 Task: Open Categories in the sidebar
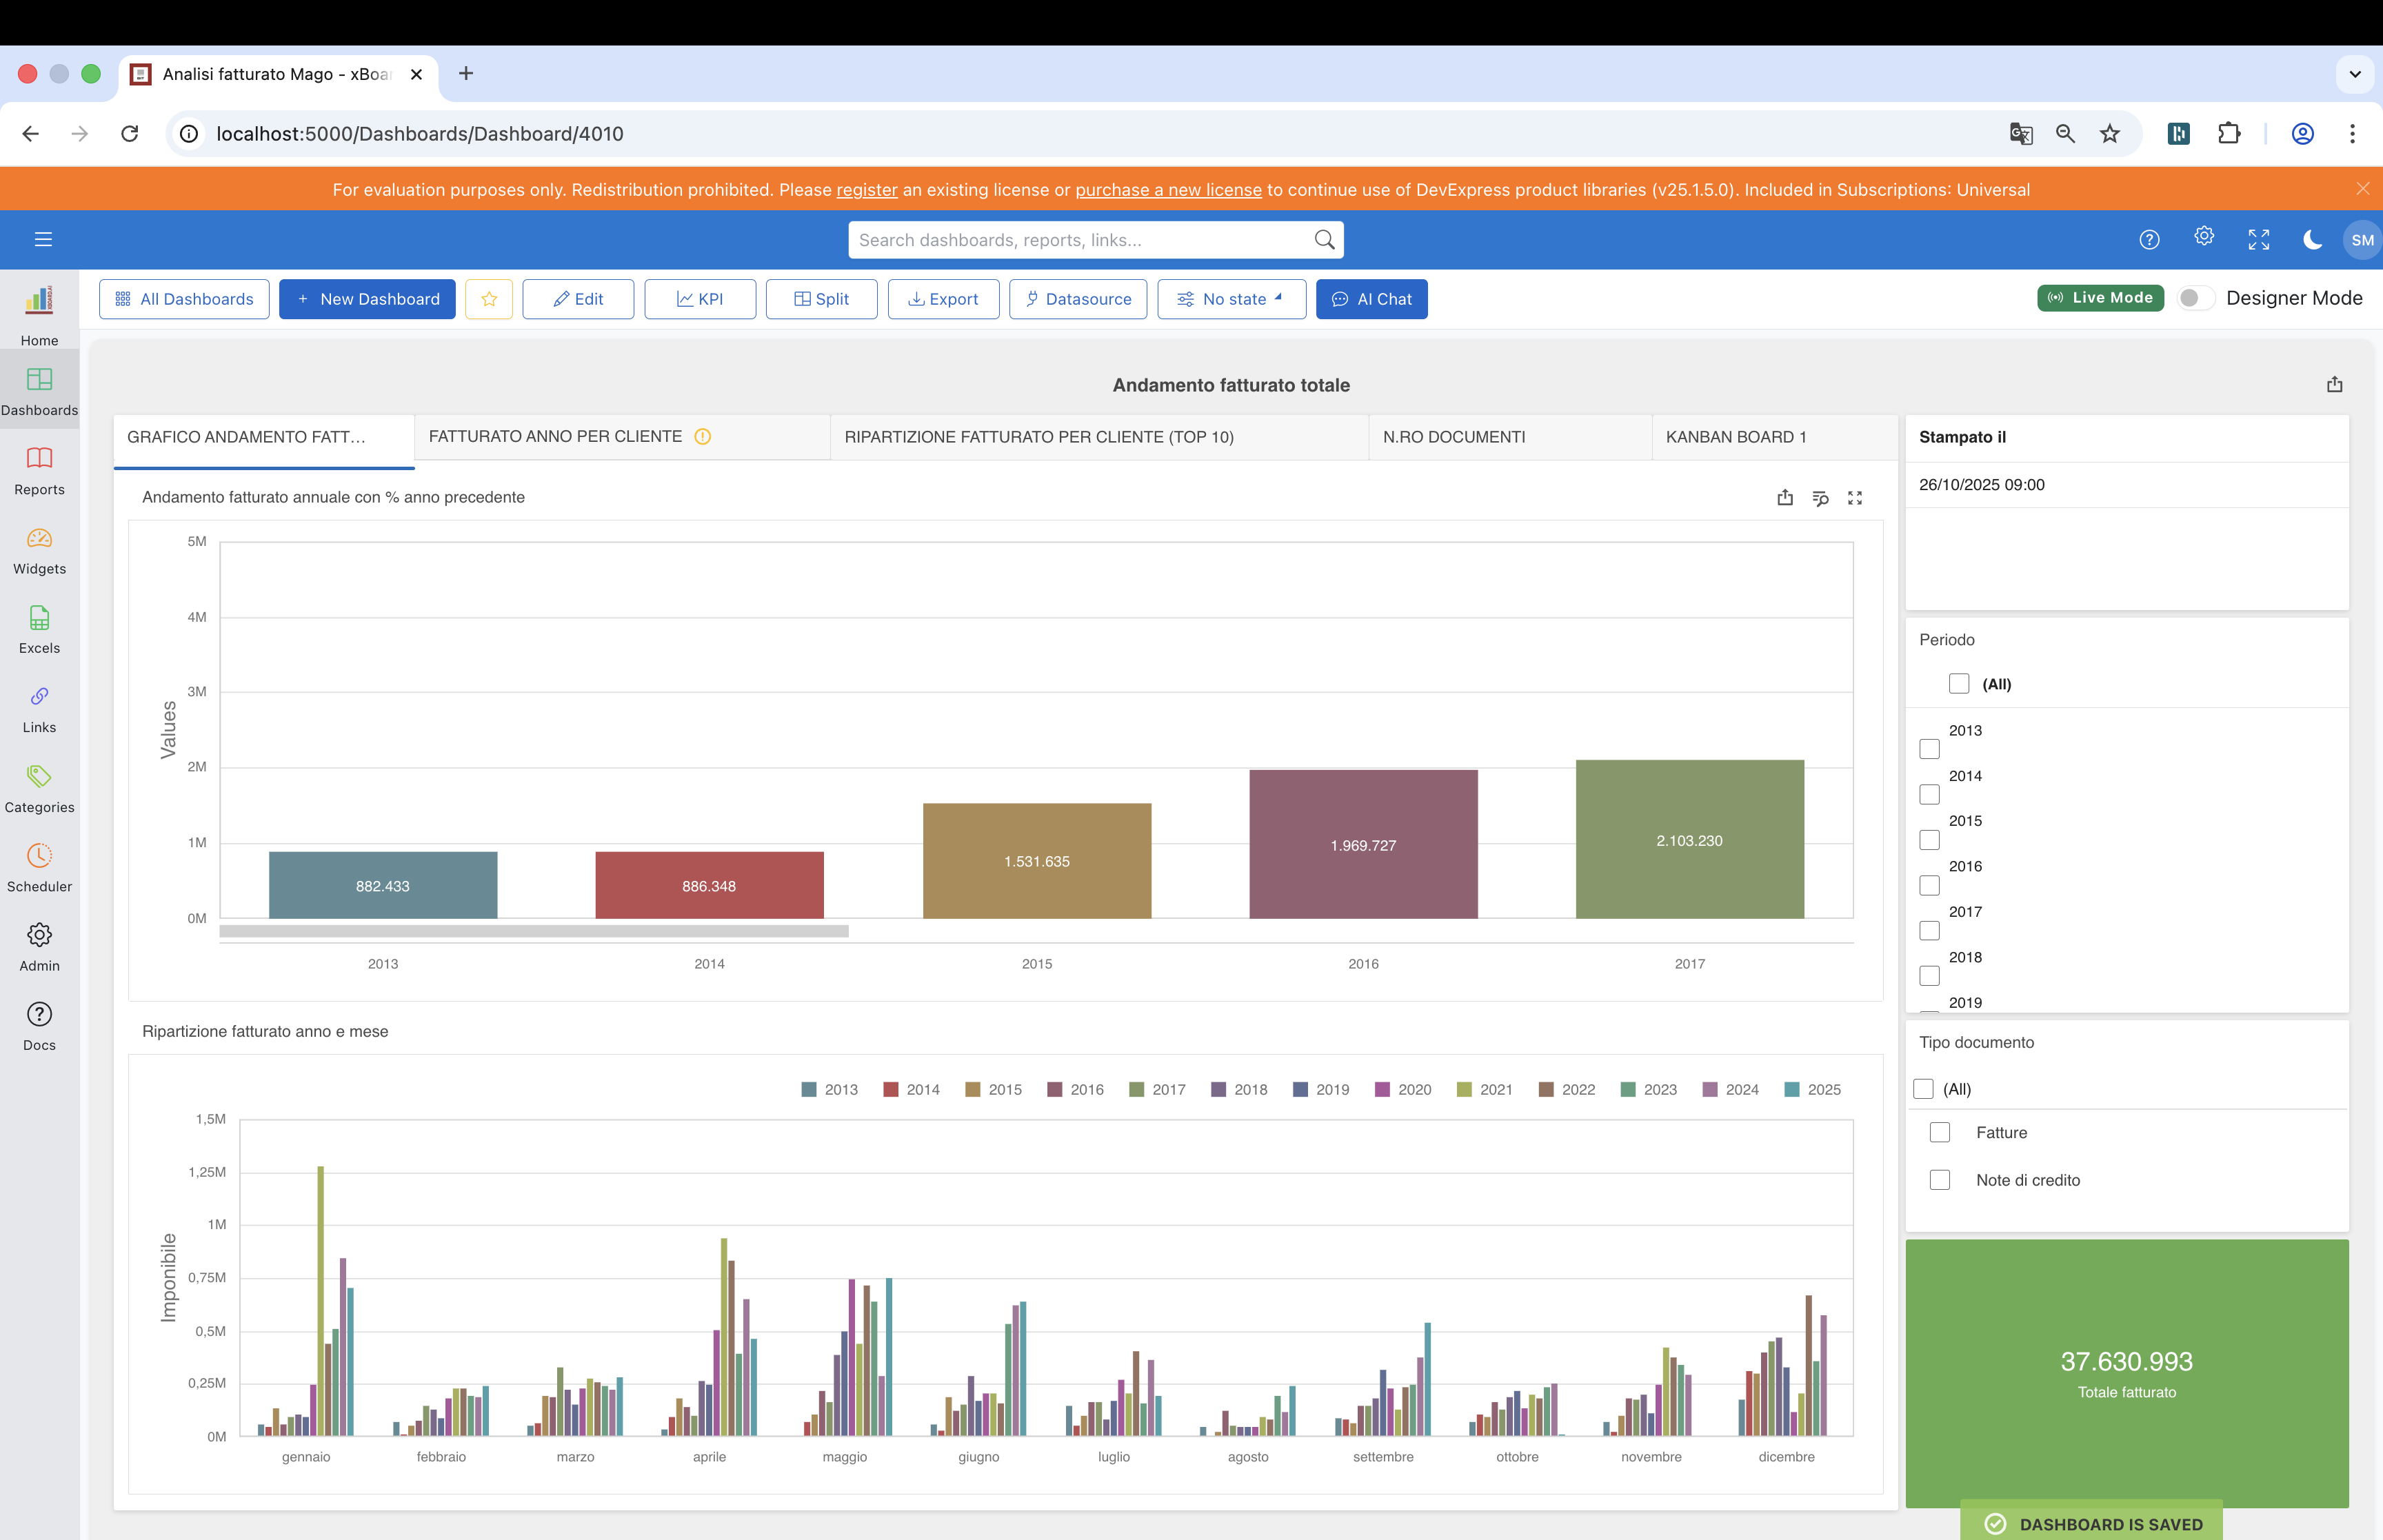39,788
